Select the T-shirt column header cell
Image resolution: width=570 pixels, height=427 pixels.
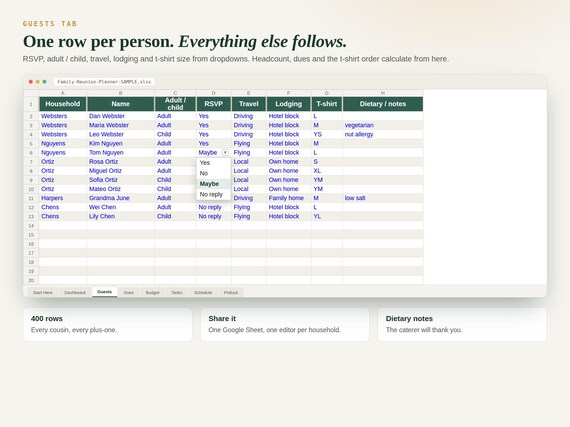pos(326,104)
